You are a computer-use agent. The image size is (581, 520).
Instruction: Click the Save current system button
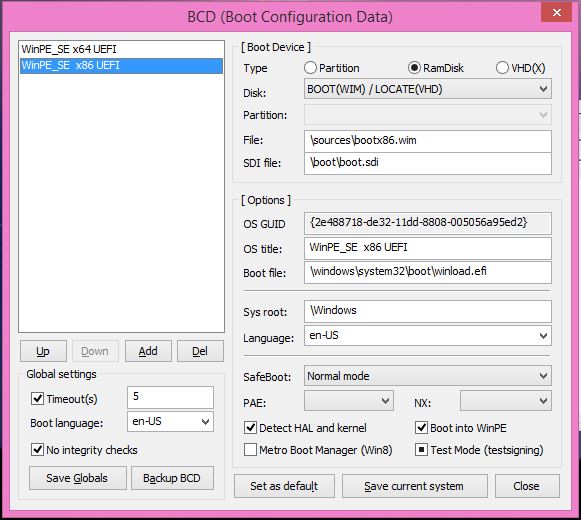click(x=415, y=486)
